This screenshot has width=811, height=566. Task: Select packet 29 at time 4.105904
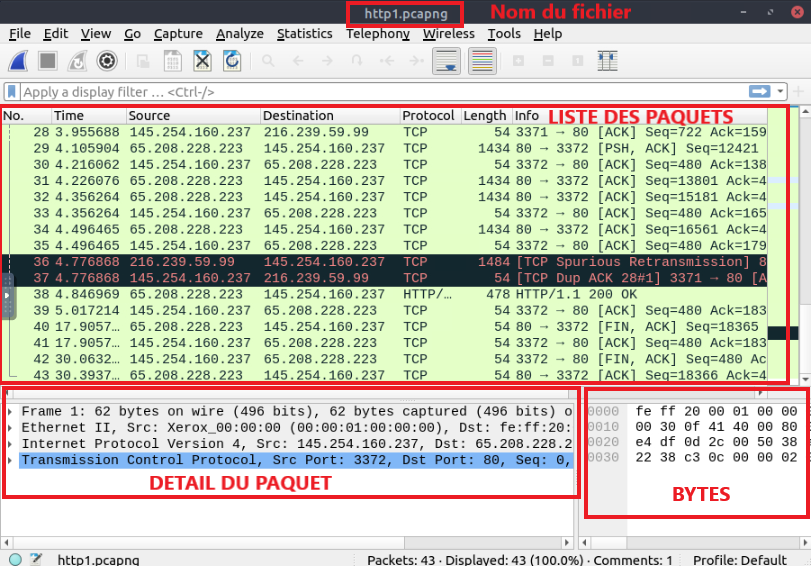tap(384, 148)
